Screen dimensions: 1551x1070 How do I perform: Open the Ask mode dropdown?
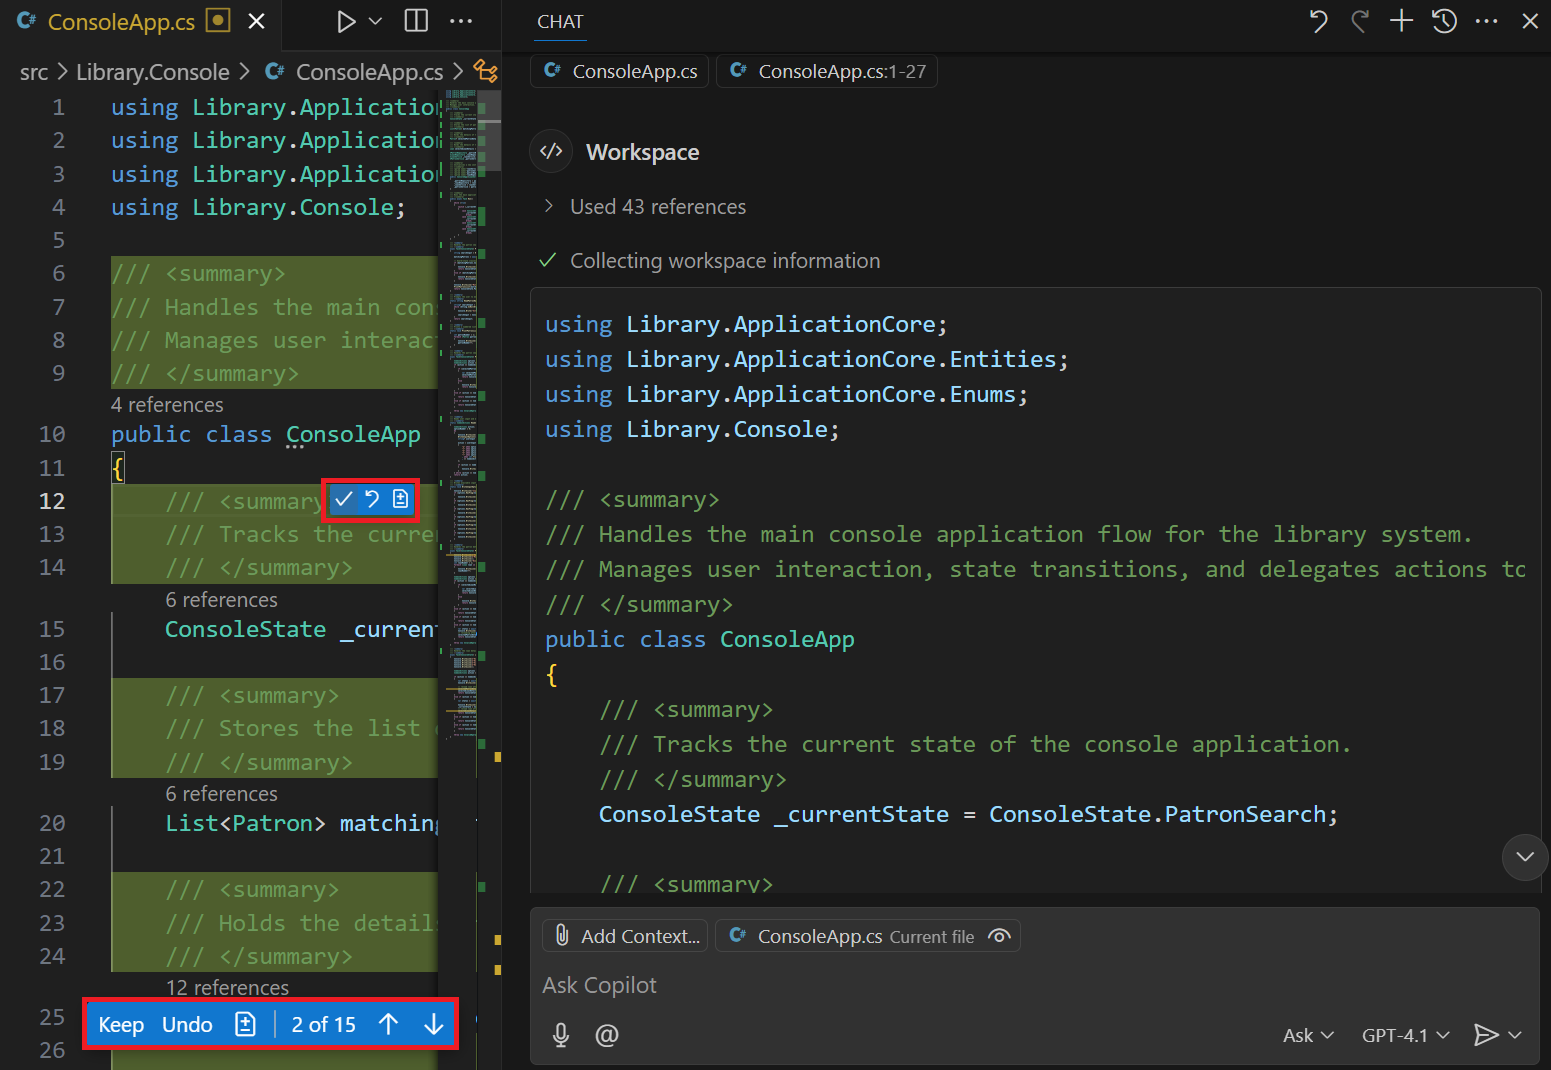click(x=1306, y=1035)
